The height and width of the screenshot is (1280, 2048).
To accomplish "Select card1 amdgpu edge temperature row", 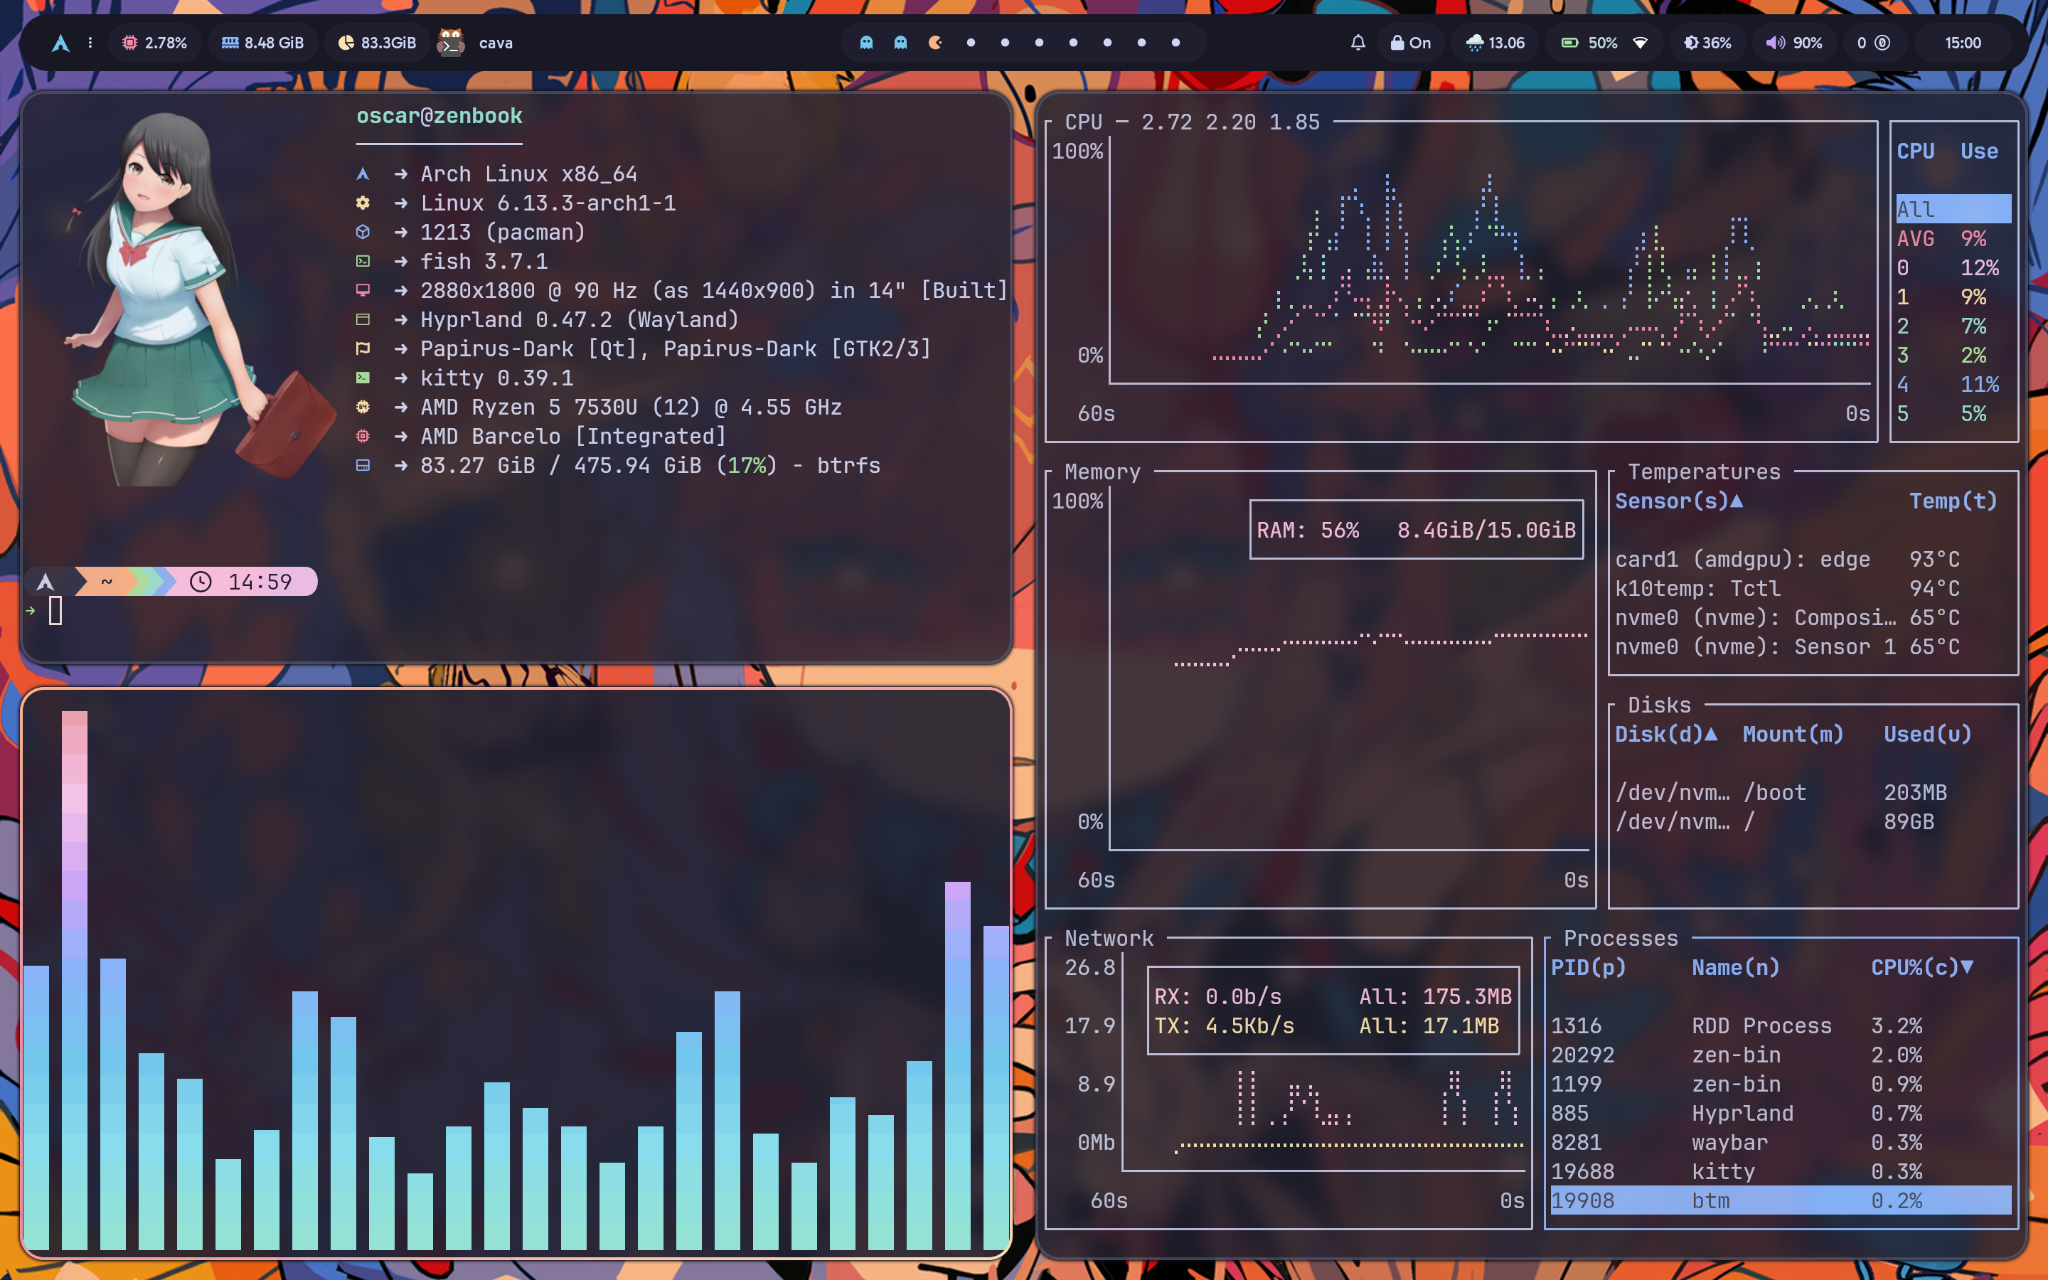I will (1812, 559).
